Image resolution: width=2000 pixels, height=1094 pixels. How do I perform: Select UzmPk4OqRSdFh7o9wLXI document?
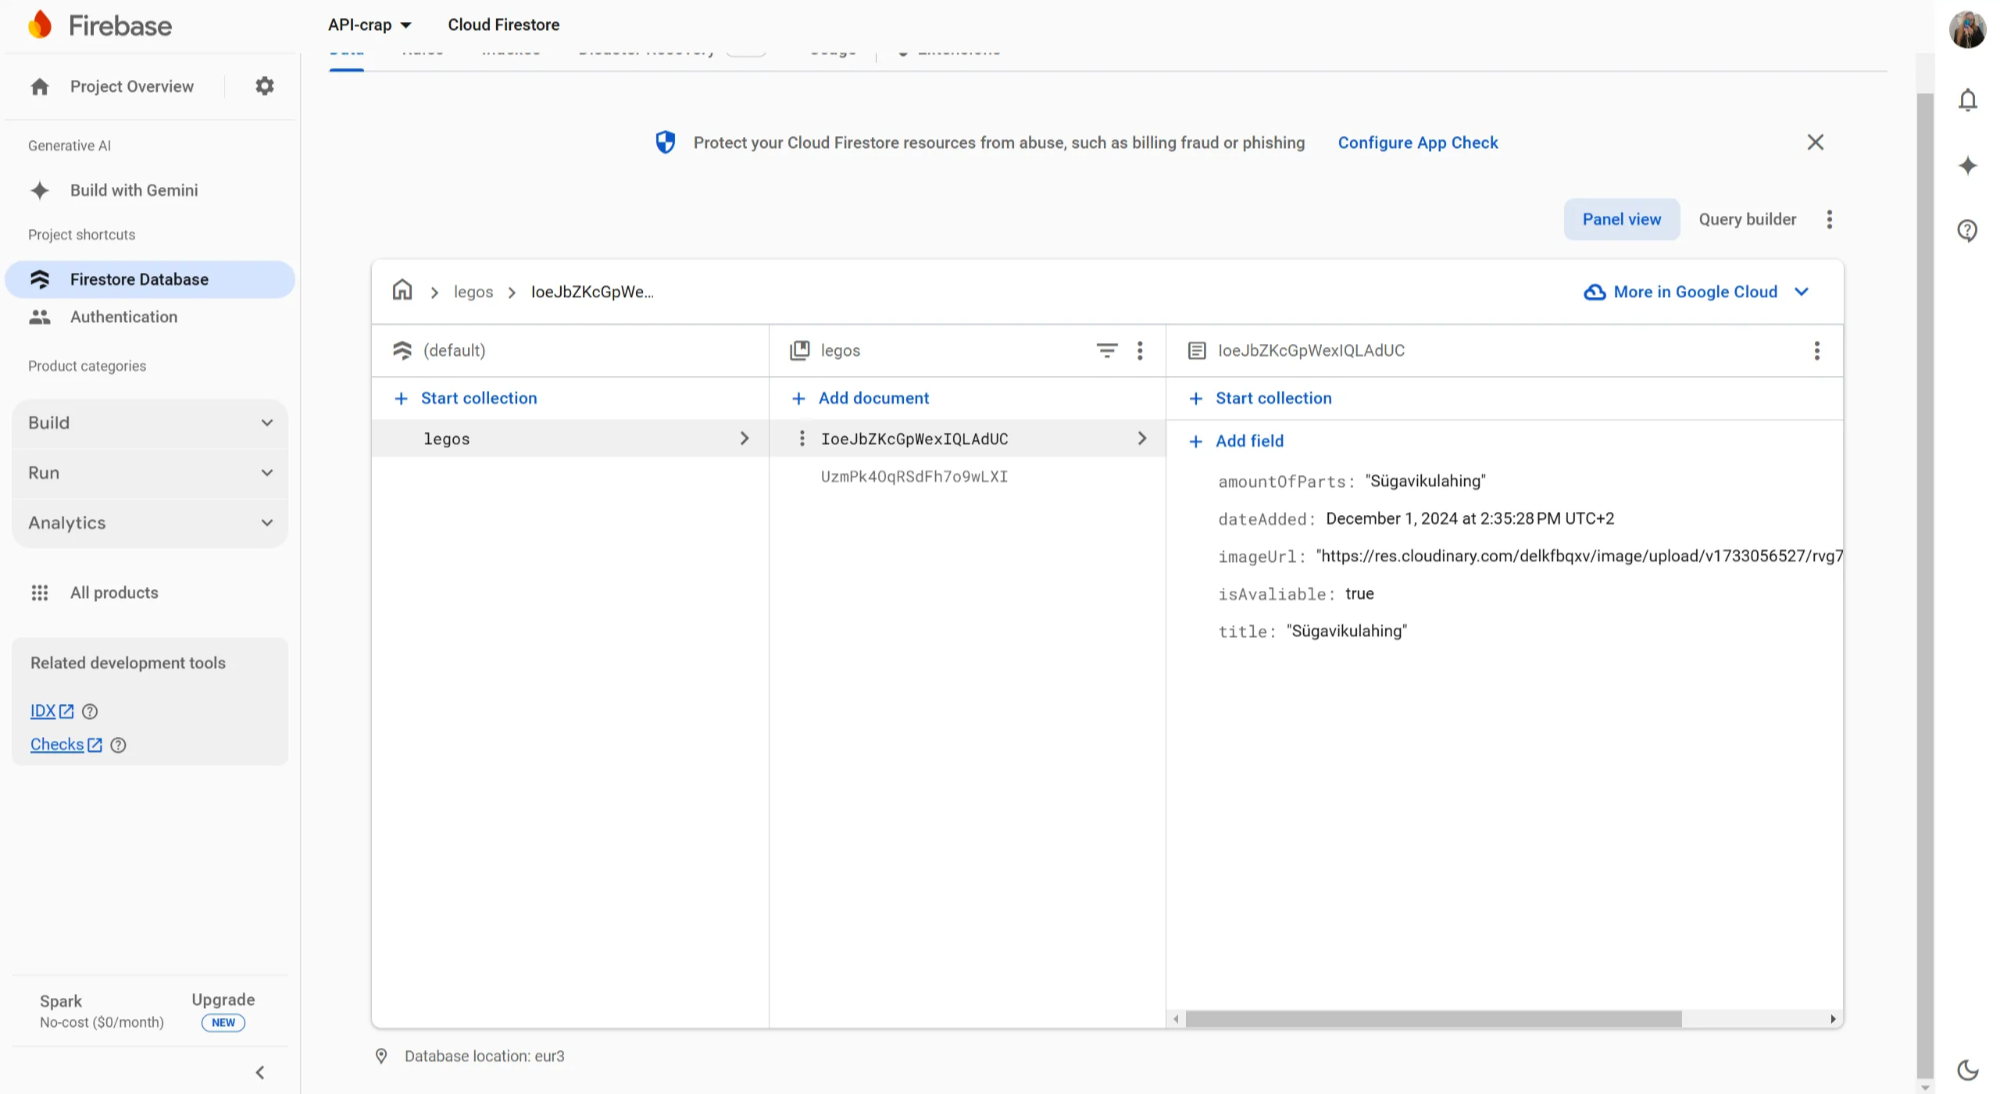pos(914,476)
